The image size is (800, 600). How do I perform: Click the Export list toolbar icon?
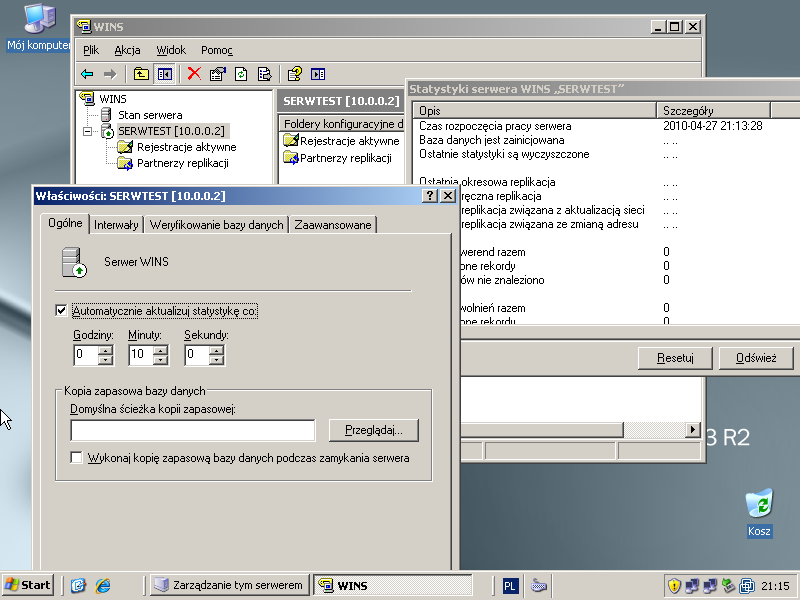[264, 74]
